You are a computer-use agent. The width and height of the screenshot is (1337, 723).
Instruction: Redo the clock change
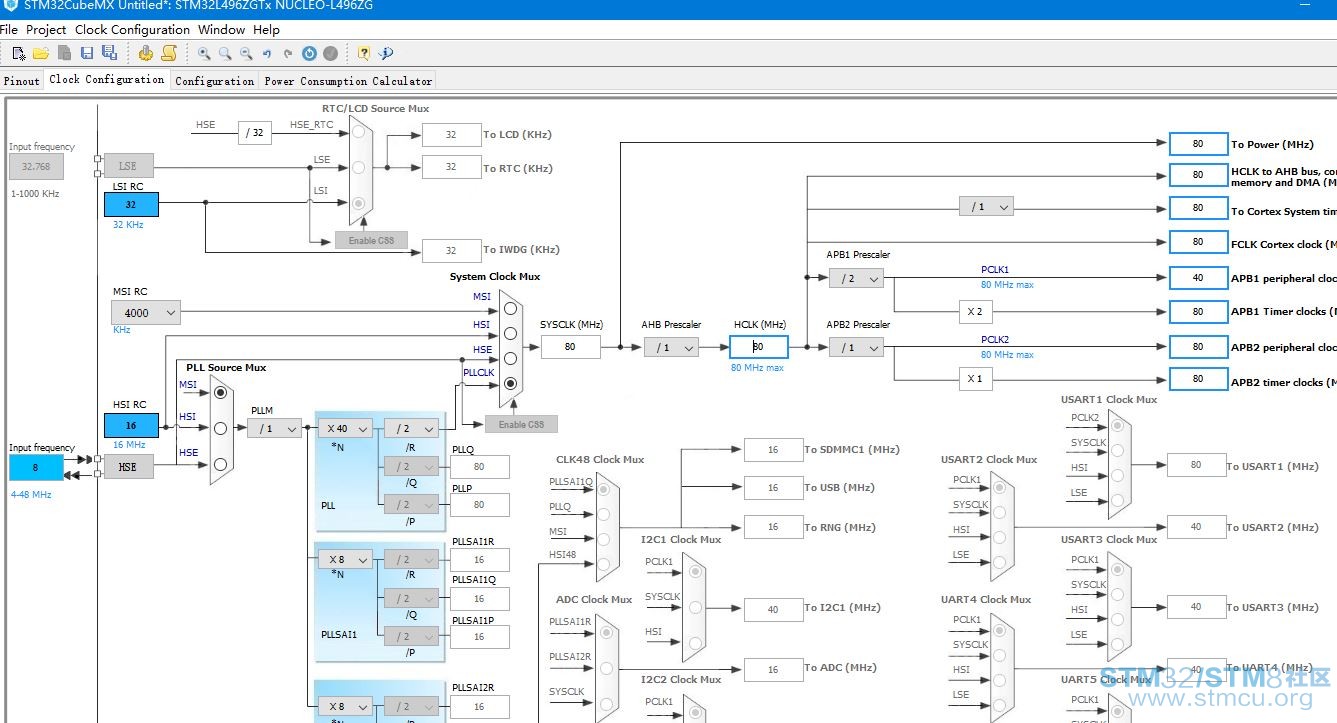pos(288,53)
